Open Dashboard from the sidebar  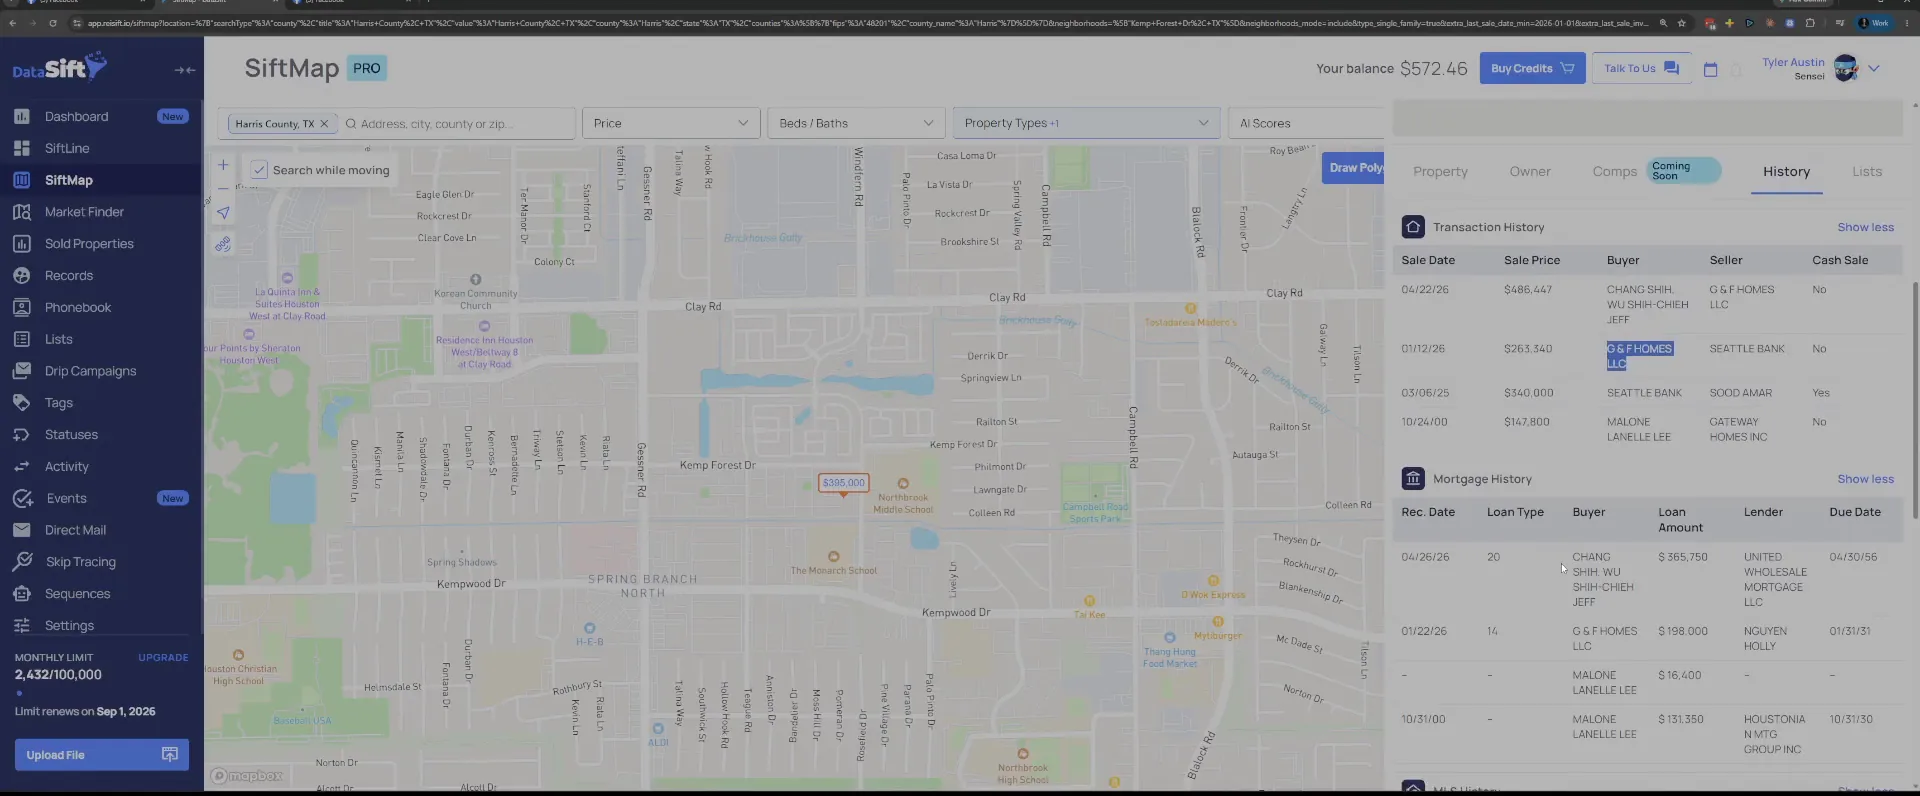click(x=76, y=116)
